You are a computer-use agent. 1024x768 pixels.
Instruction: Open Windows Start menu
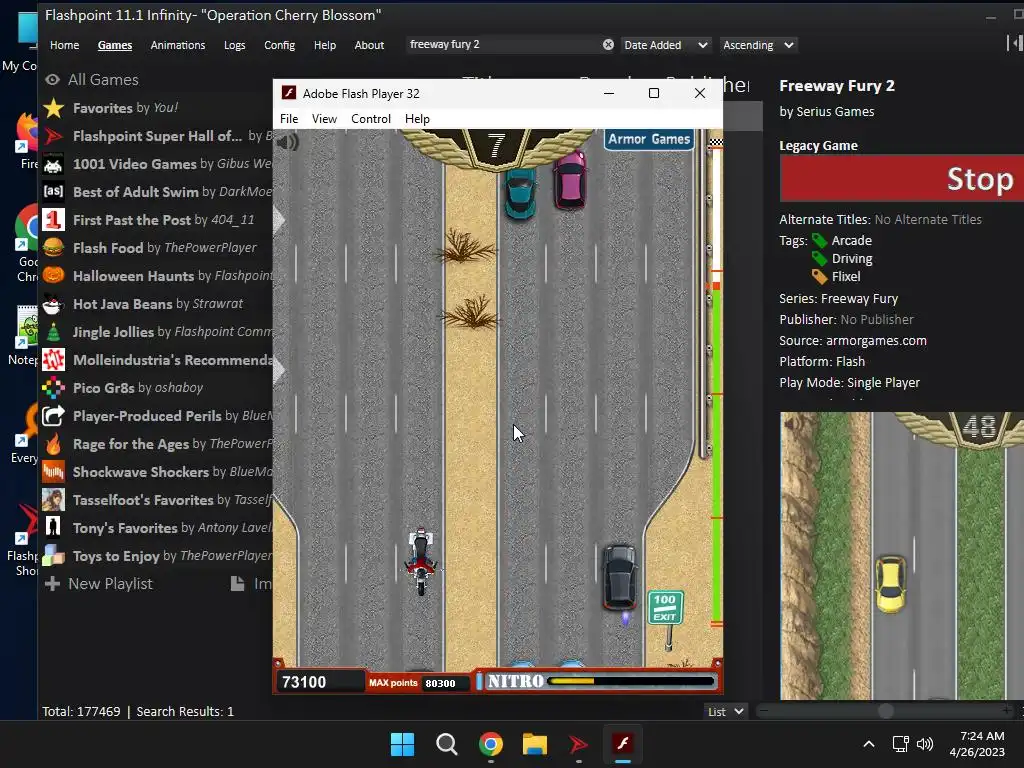coord(402,744)
